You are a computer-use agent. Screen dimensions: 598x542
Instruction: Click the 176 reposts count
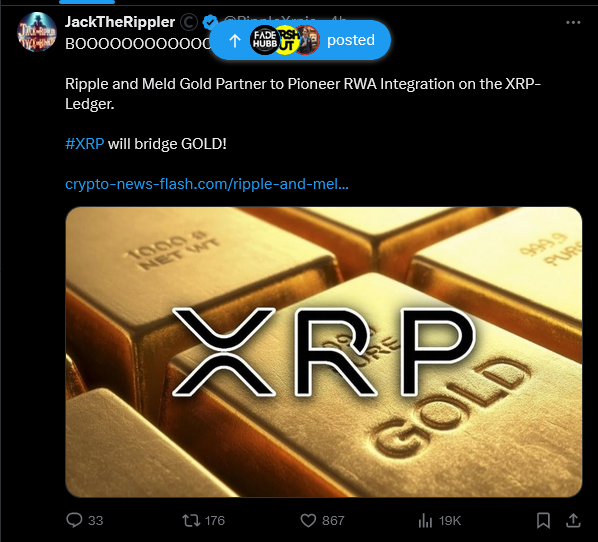click(215, 521)
